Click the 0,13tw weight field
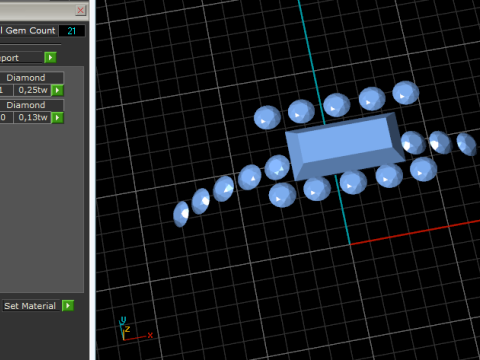 click(32, 117)
